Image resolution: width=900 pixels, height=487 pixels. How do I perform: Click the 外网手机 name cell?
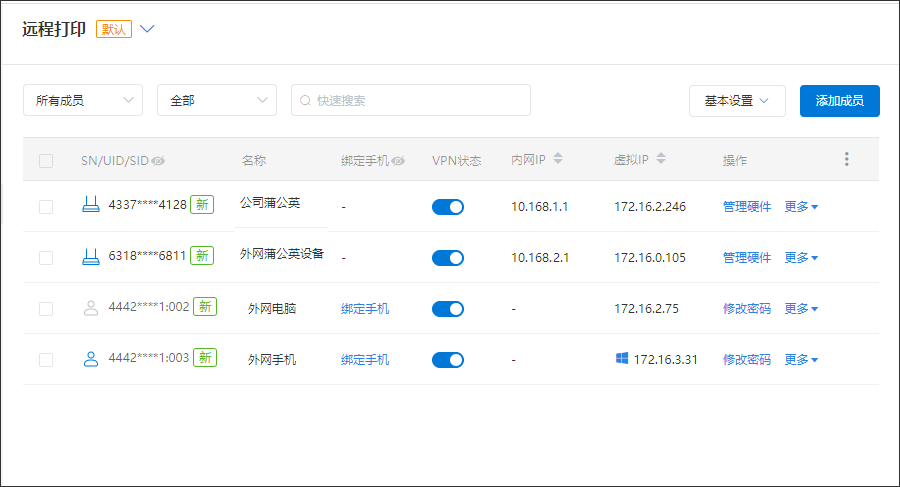tap(272, 360)
